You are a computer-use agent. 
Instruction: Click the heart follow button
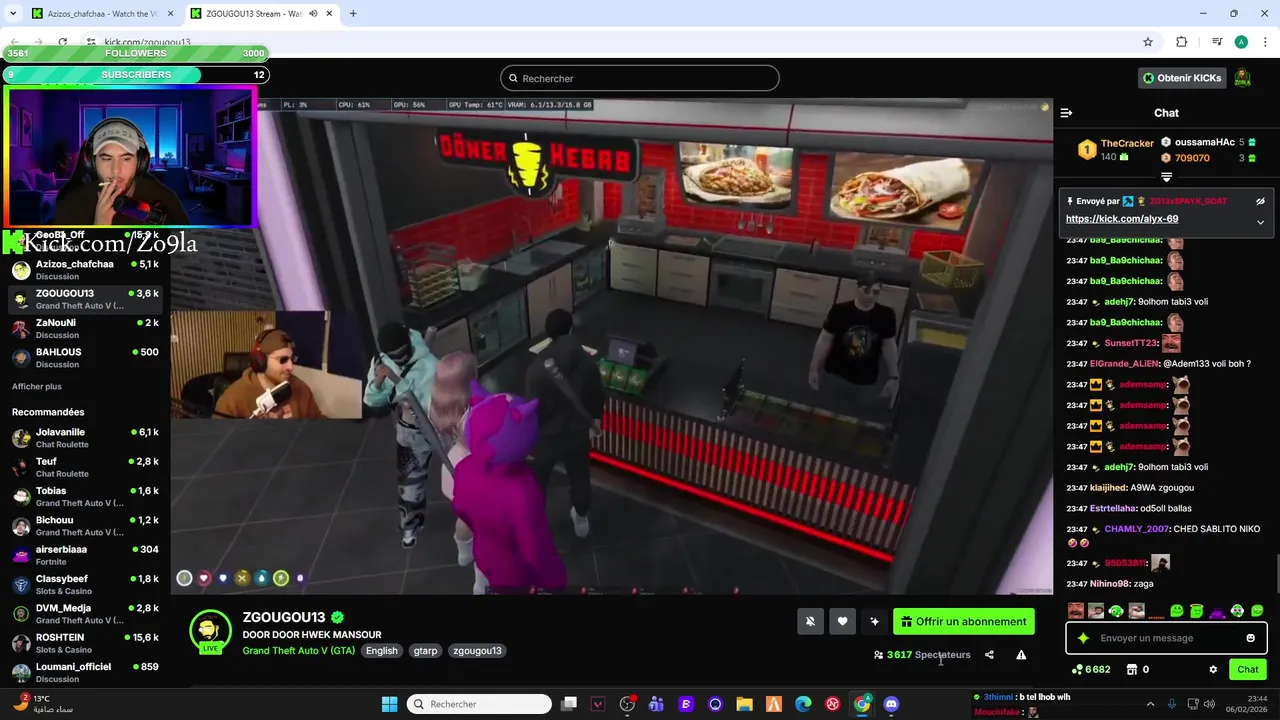pyautogui.click(x=842, y=621)
